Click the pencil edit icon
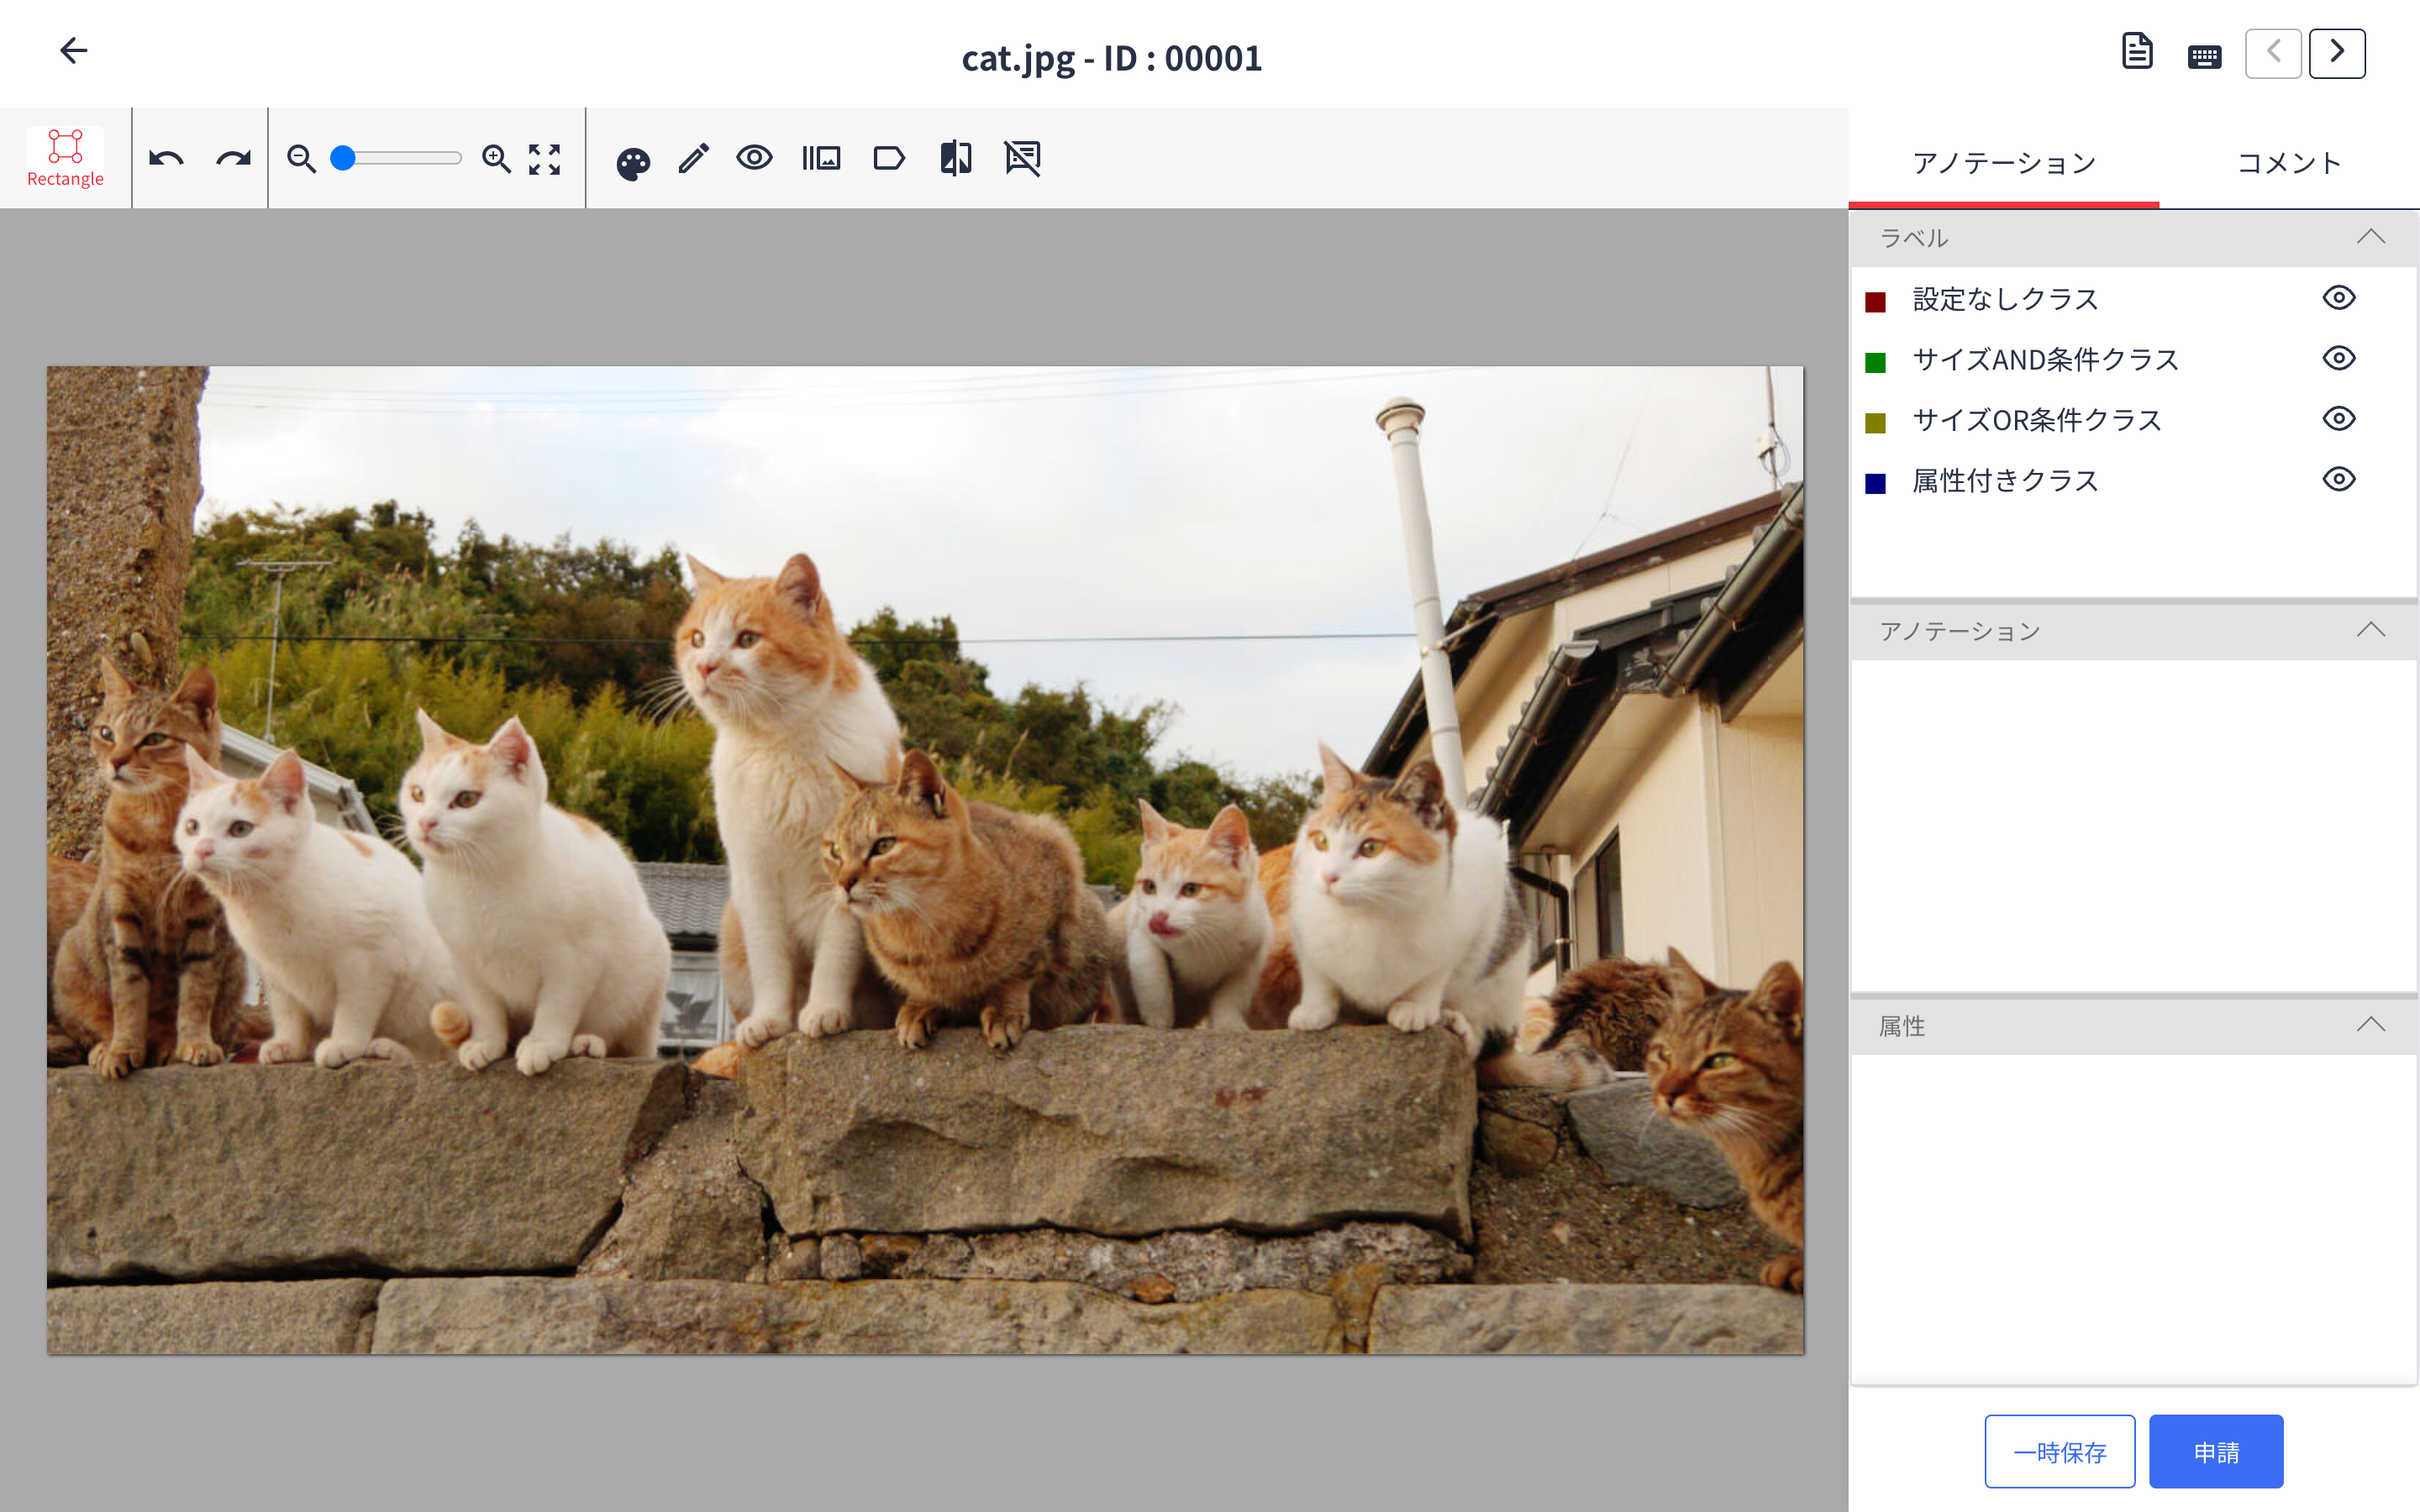The width and height of the screenshot is (2420, 1512). click(x=693, y=158)
